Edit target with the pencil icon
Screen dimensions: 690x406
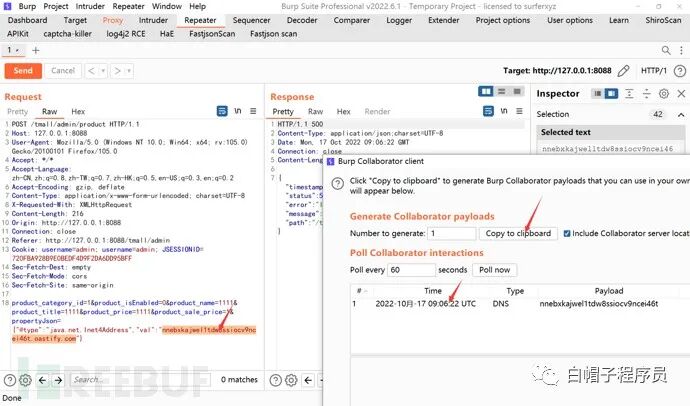pyautogui.click(x=624, y=71)
